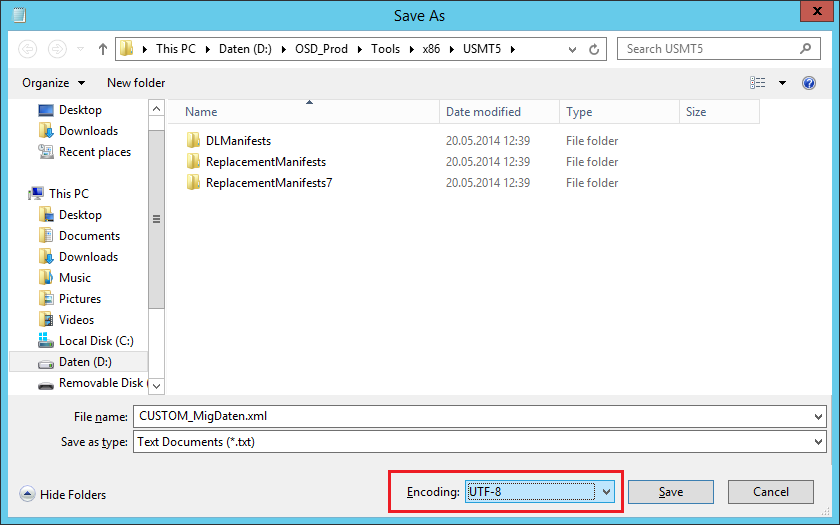Select the DLManifests folder
The image size is (840, 525).
[238, 141]
